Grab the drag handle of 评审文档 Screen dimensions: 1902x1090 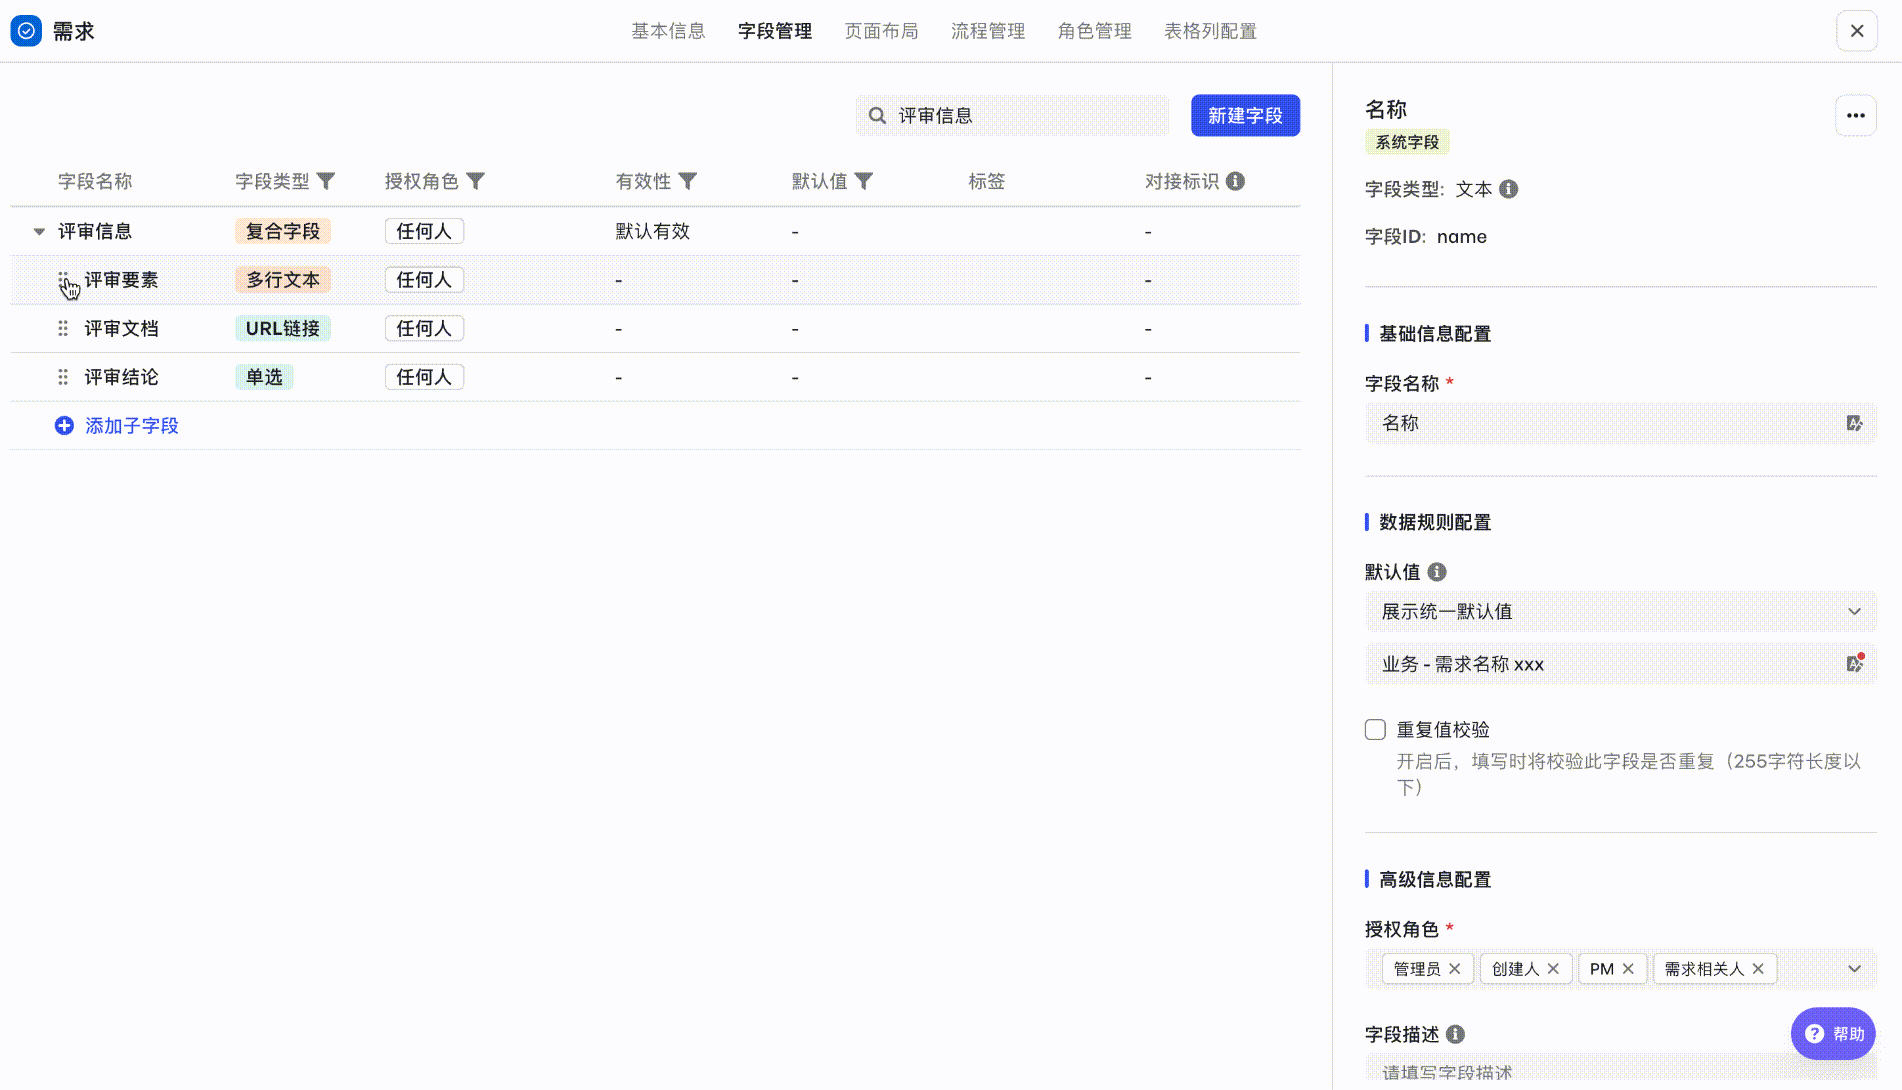point(63,328)
